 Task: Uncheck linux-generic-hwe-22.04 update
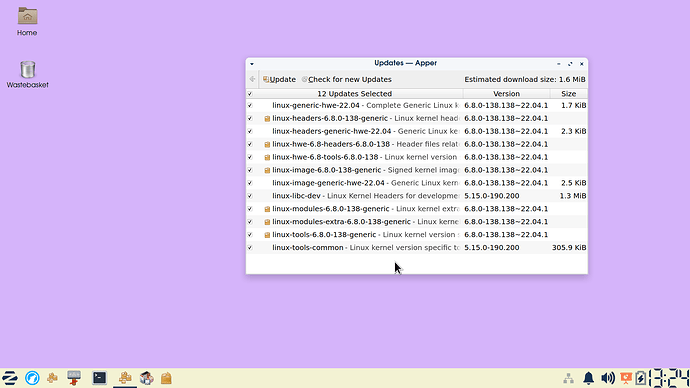tap(250, 106)
